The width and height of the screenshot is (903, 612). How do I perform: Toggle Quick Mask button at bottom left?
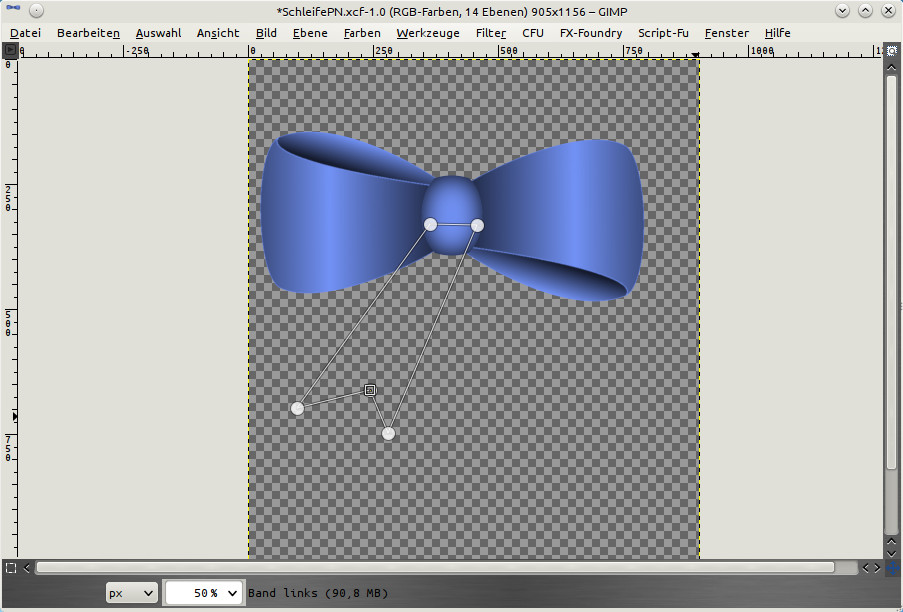[10, 568]
